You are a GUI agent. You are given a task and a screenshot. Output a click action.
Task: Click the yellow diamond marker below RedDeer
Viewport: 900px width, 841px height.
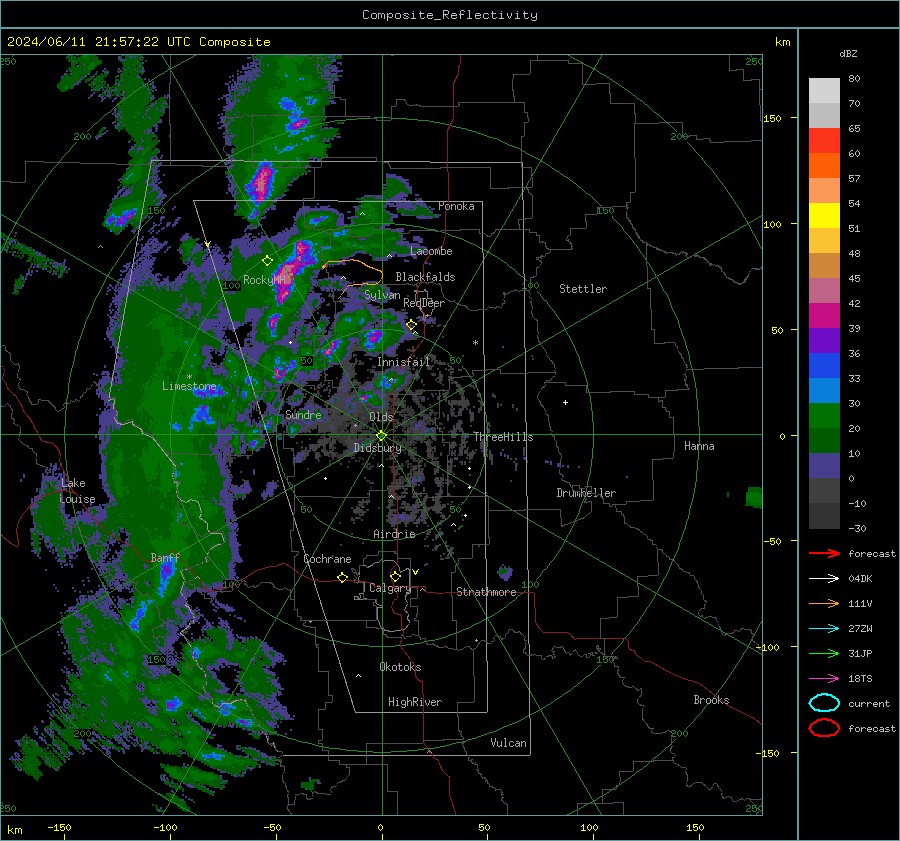coord(411,325)
